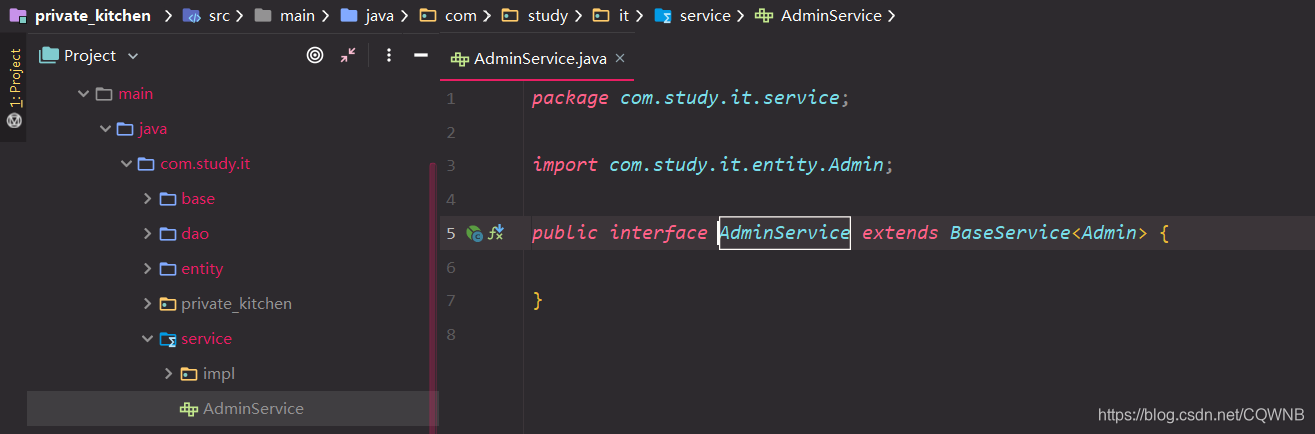Screen dimensions: 1315x434
Task: Expand the private_kitchen package
Action: tap(147, 304)
